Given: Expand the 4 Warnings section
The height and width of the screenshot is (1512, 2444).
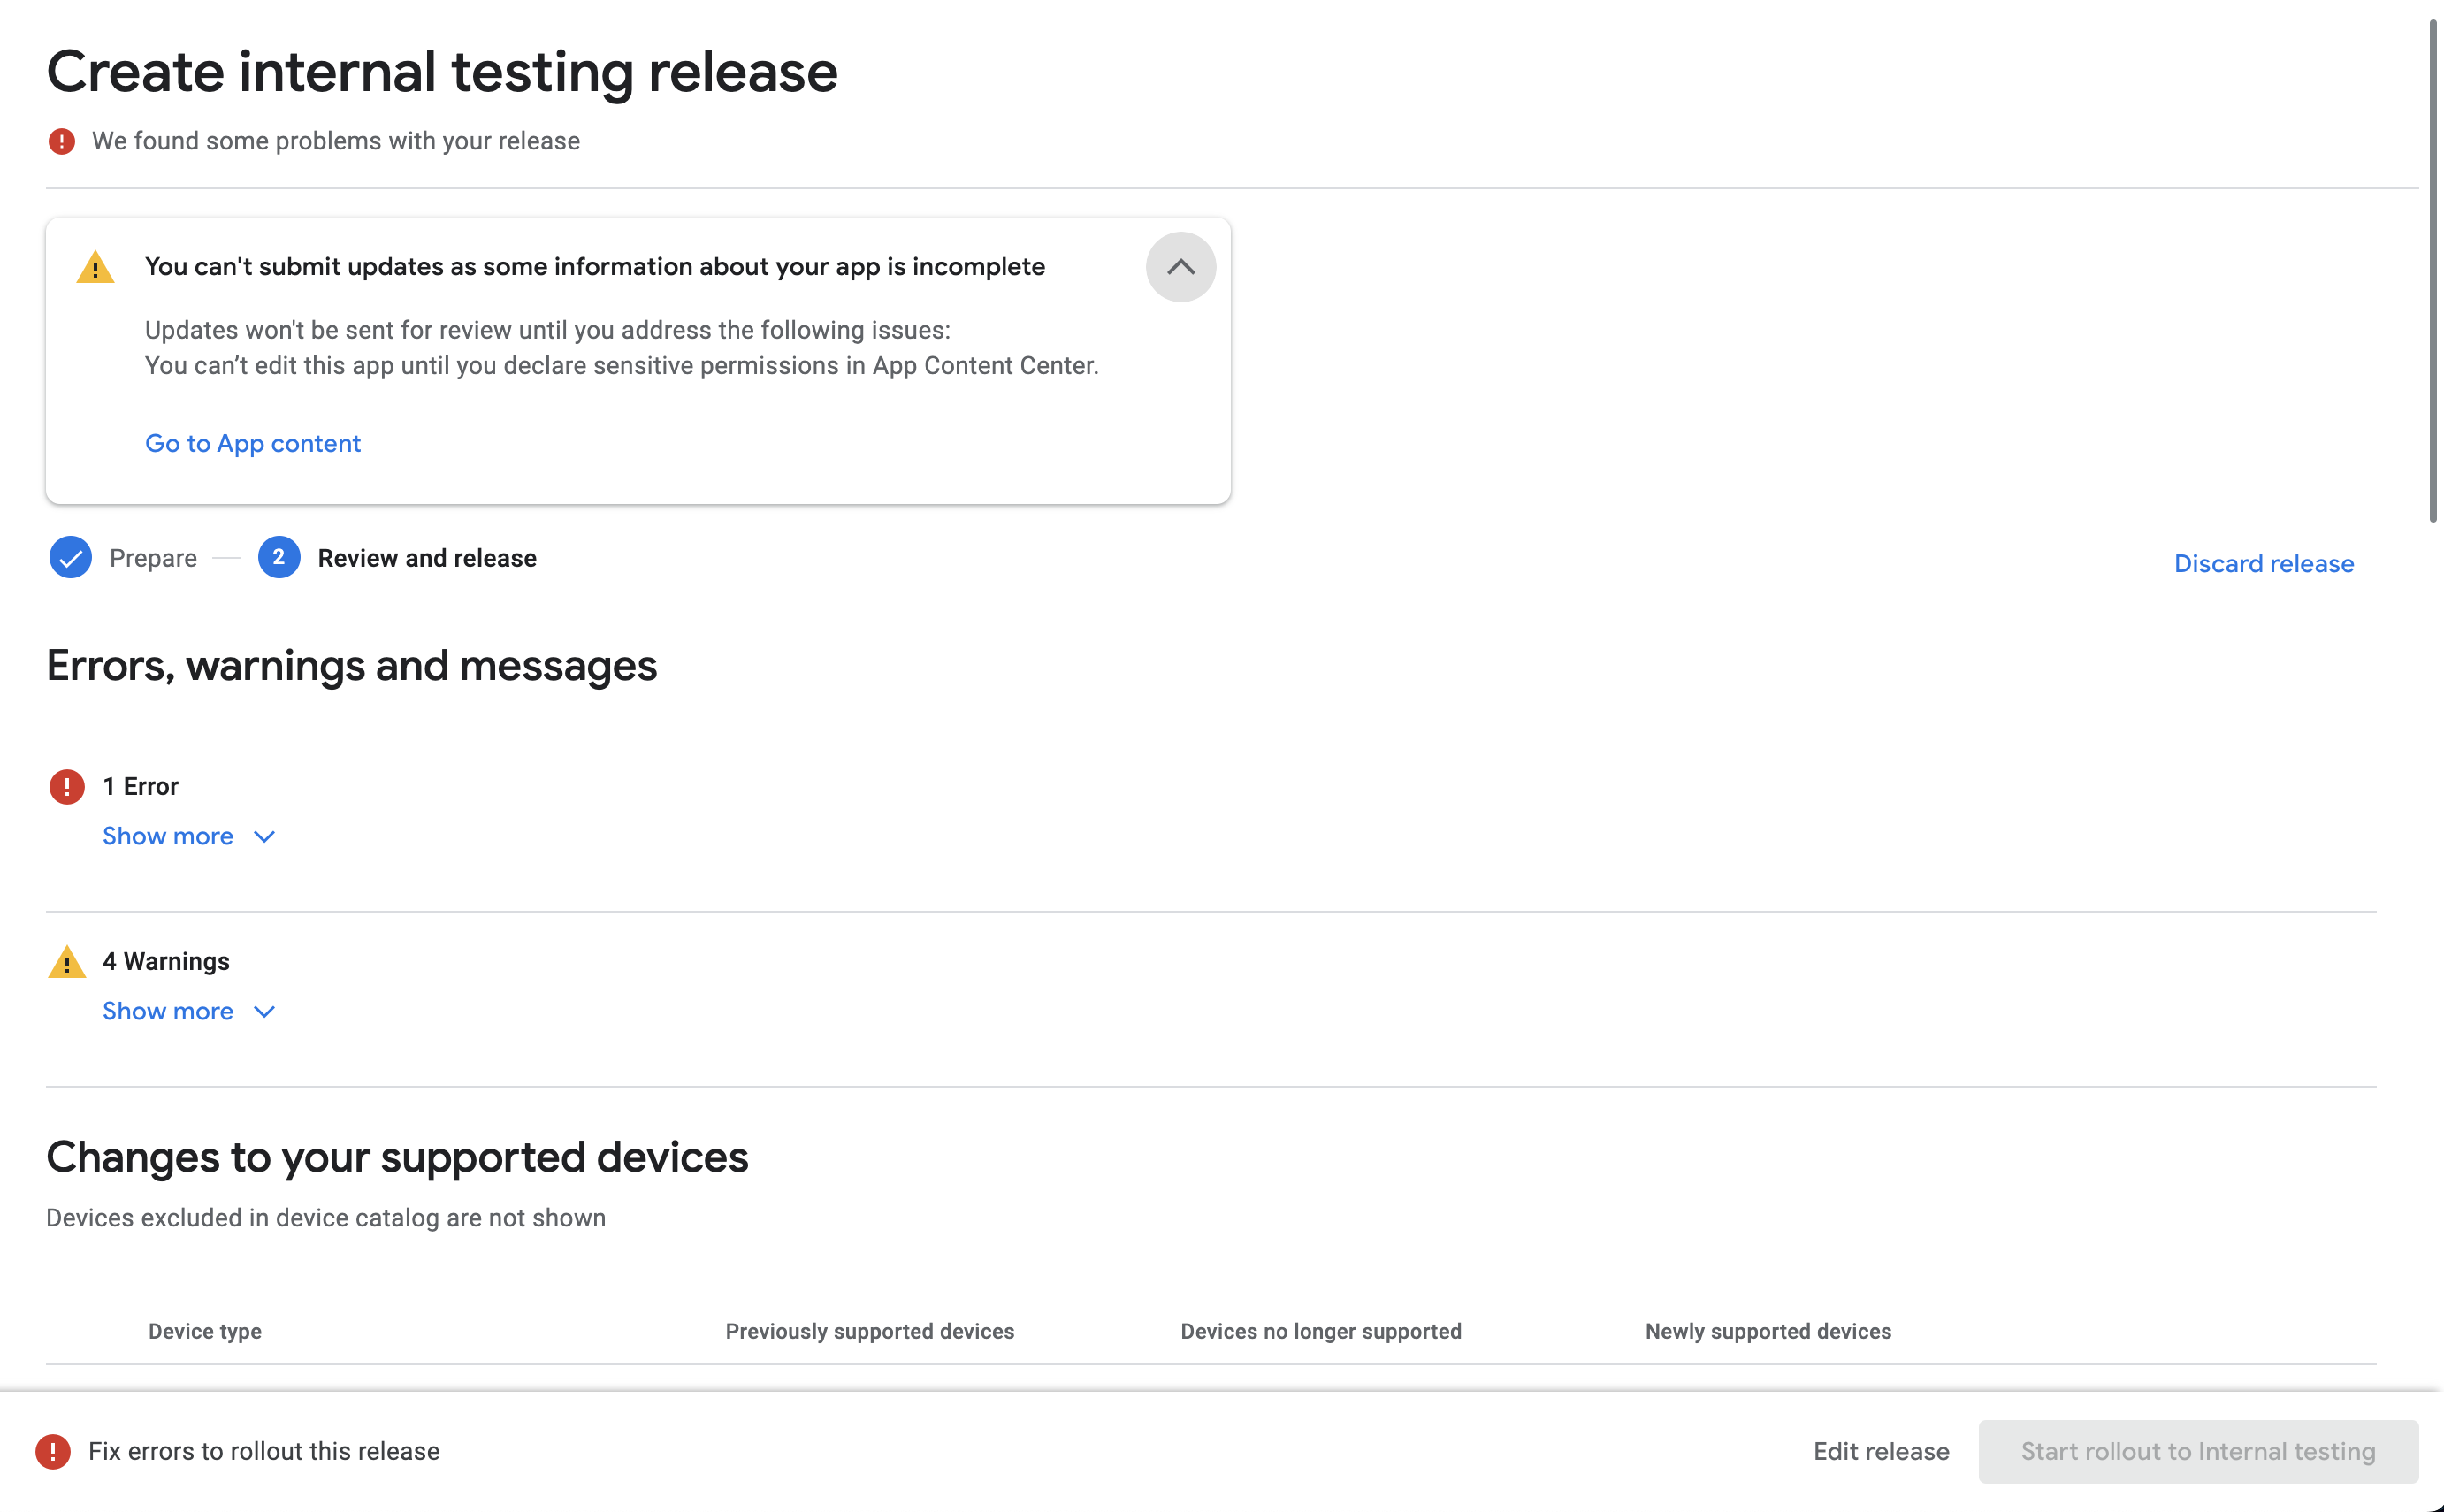Looking at the screenshot, I should [x=170, y=1009].
